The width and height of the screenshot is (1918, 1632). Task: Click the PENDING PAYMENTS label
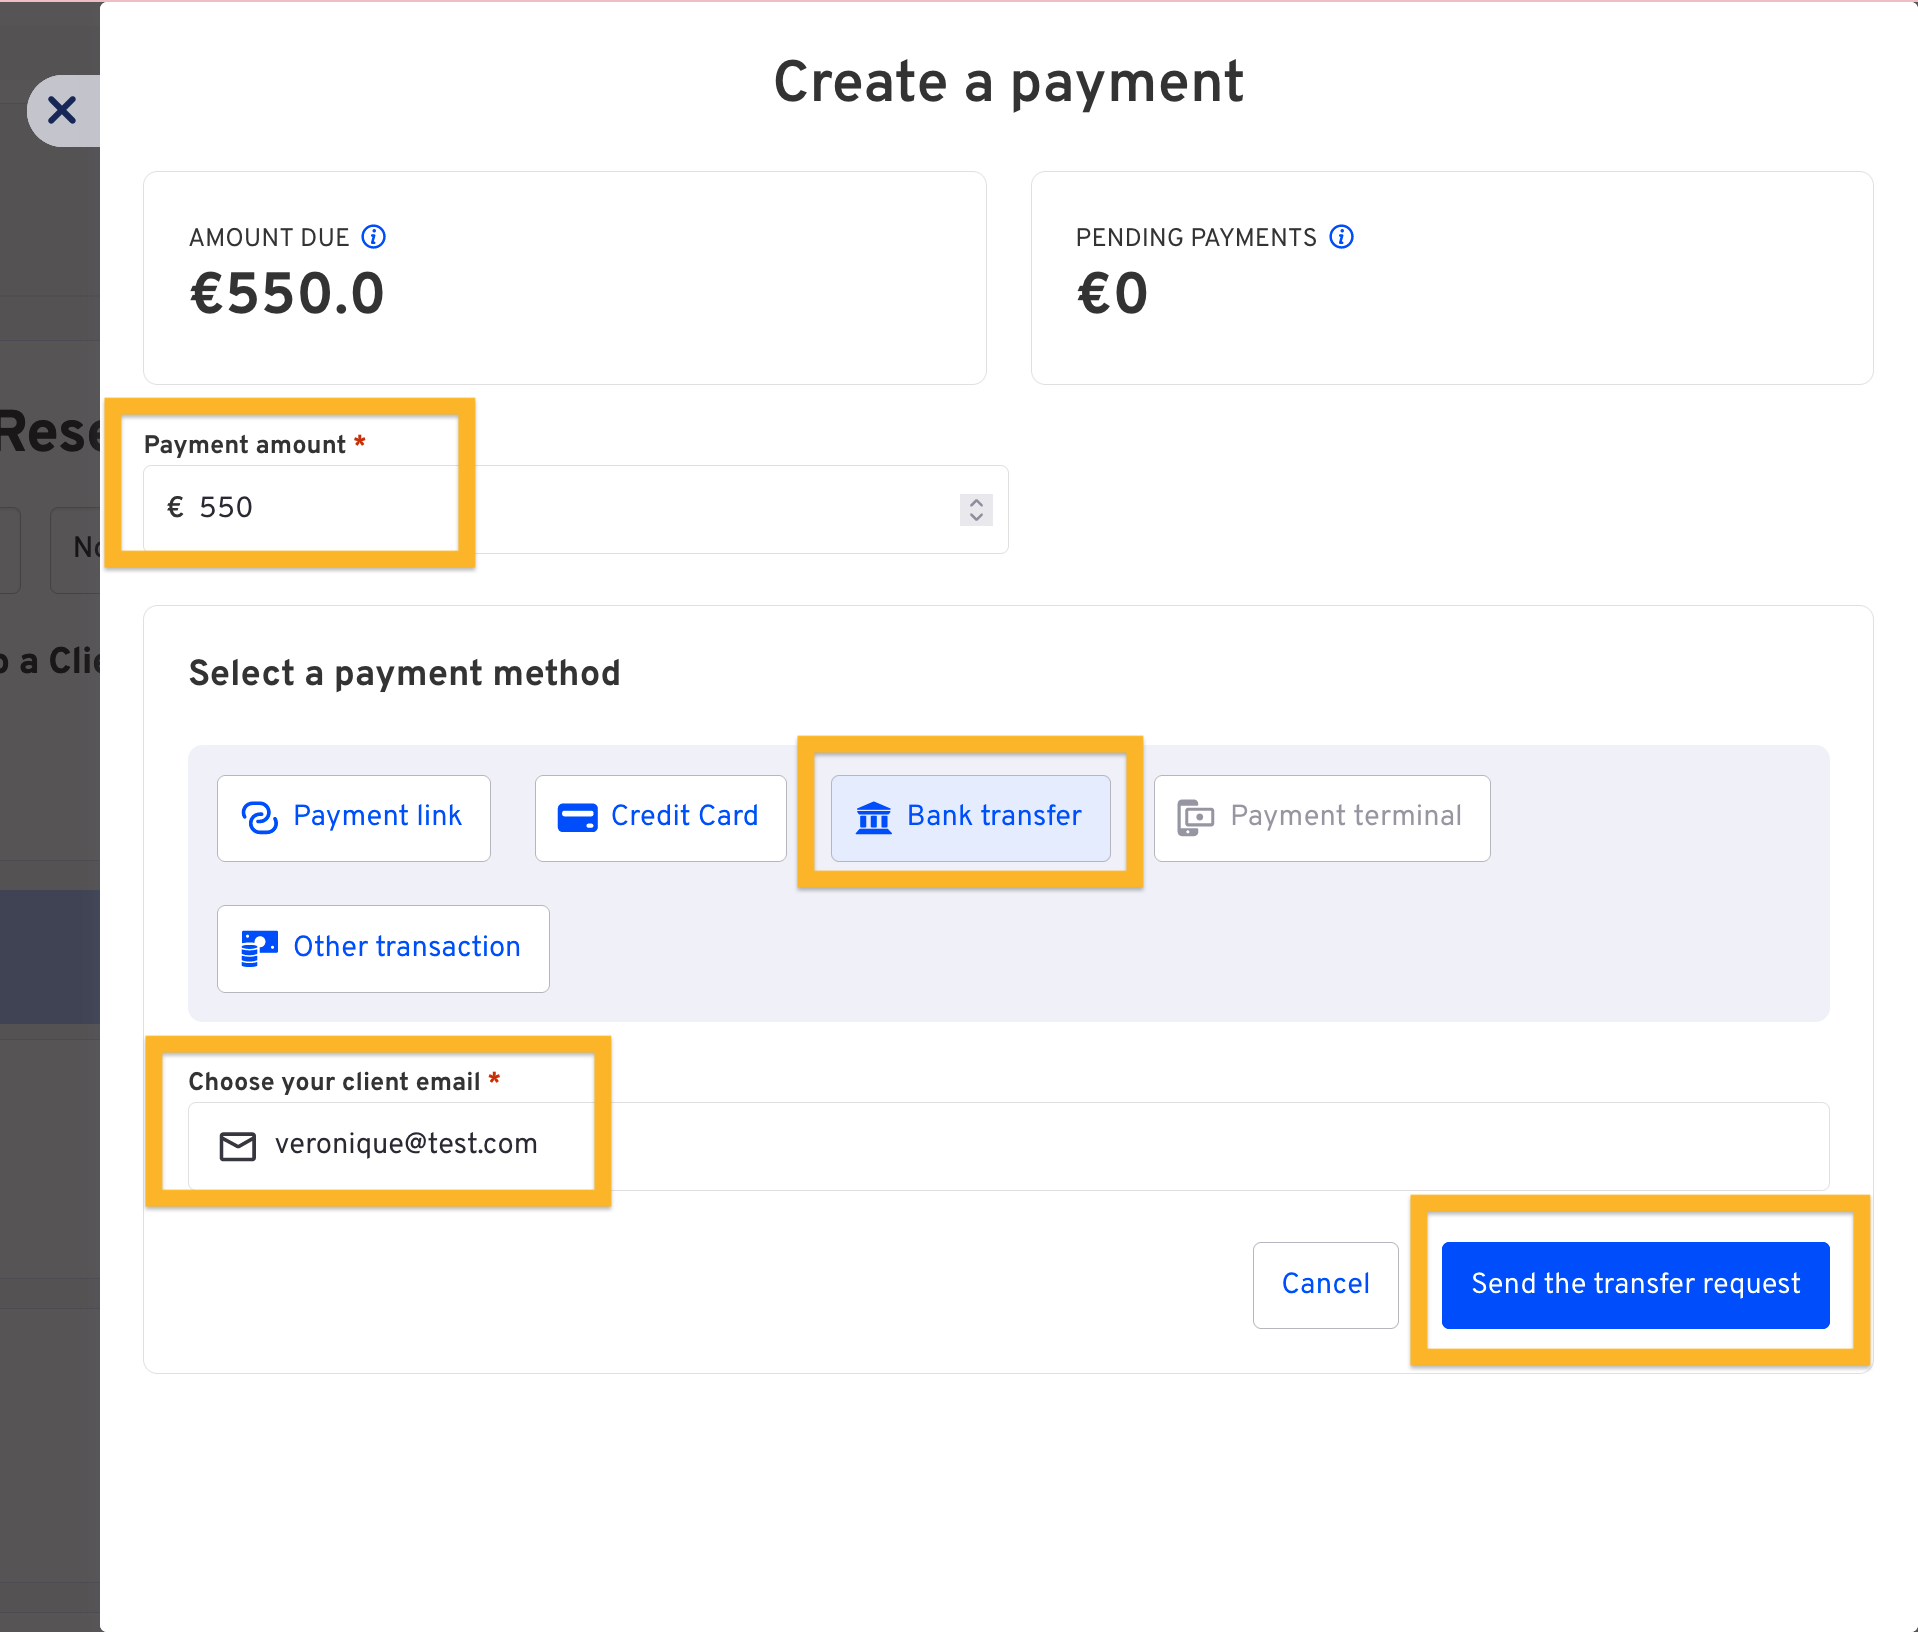1196,238
